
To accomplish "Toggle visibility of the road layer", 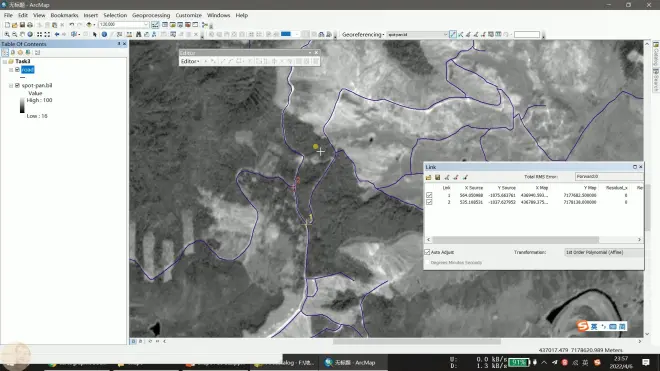I will click(x=17, y=69).
